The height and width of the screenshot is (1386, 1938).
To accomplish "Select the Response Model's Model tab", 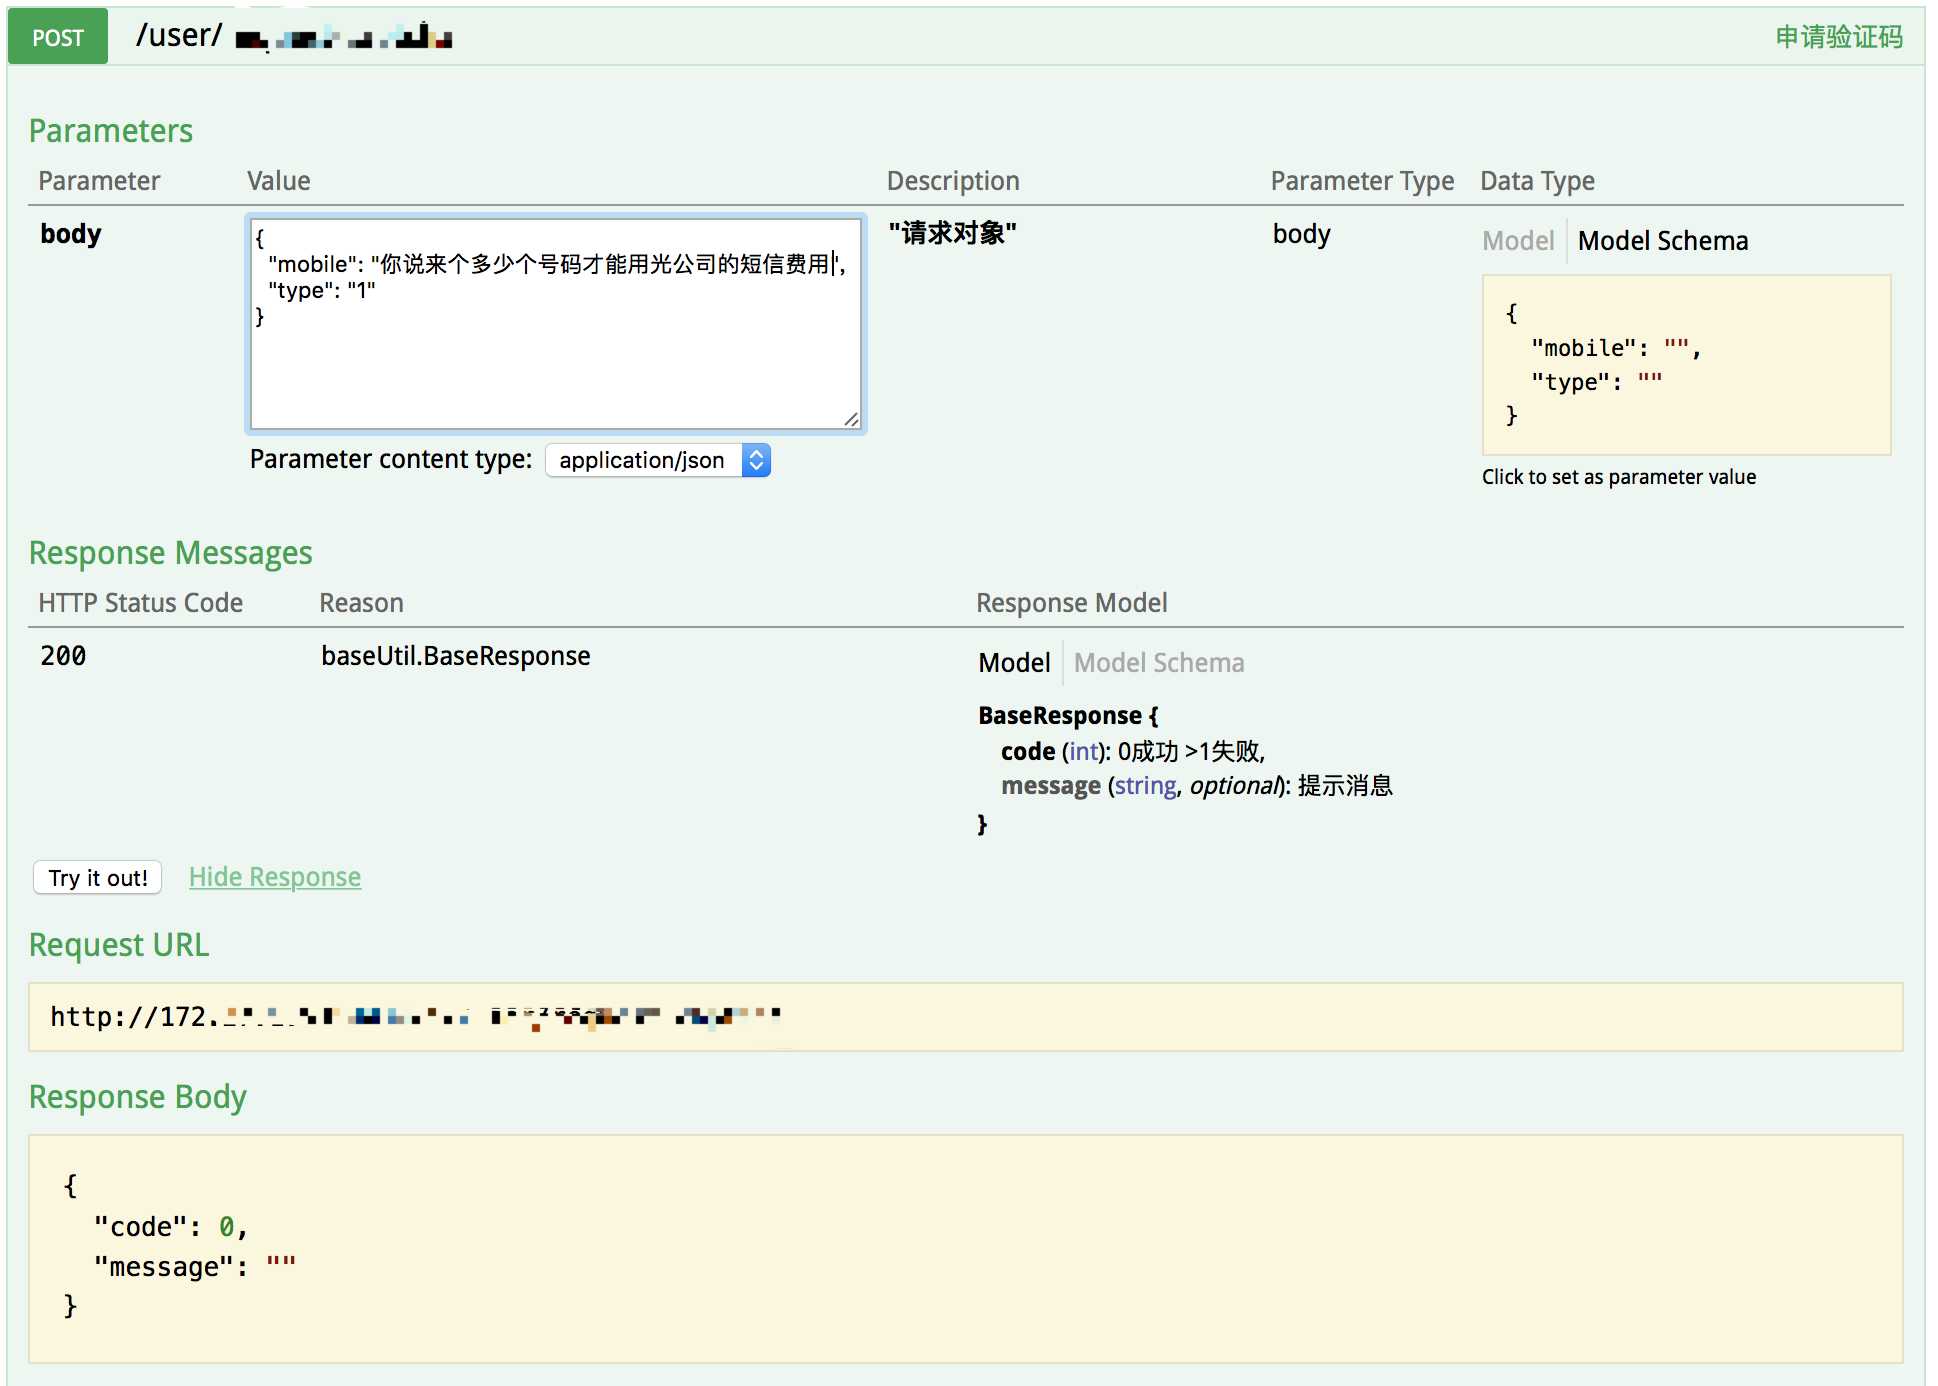I will tap(1014, 663).
